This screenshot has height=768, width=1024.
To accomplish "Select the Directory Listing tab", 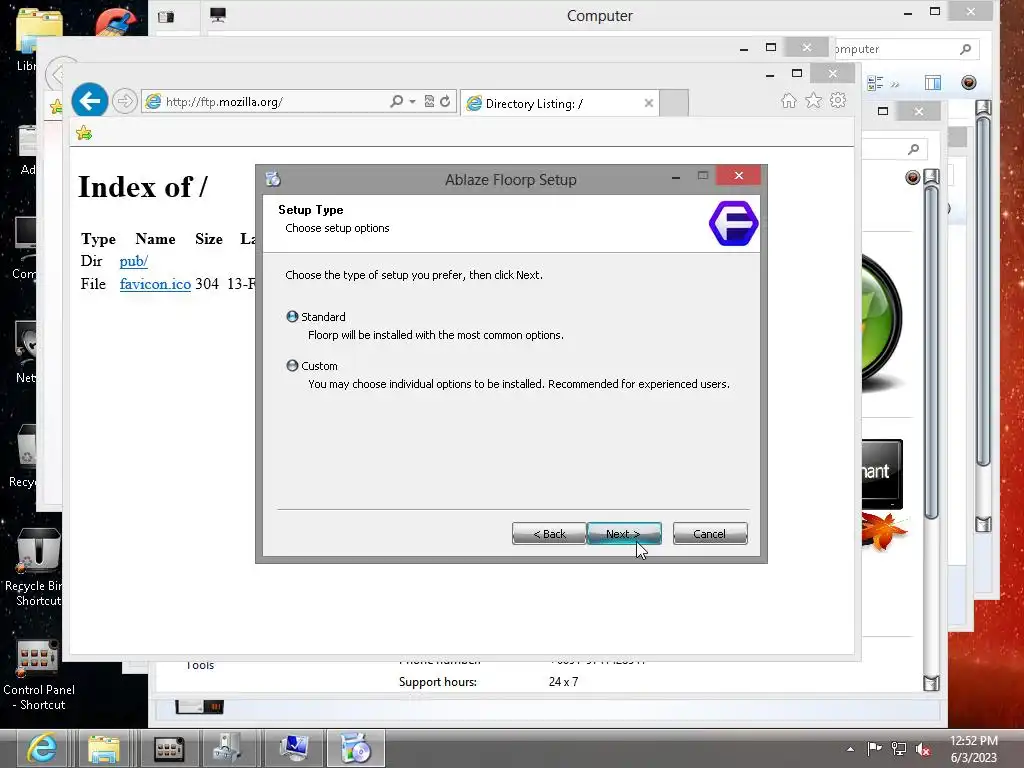I will click(x=560, y=103).
